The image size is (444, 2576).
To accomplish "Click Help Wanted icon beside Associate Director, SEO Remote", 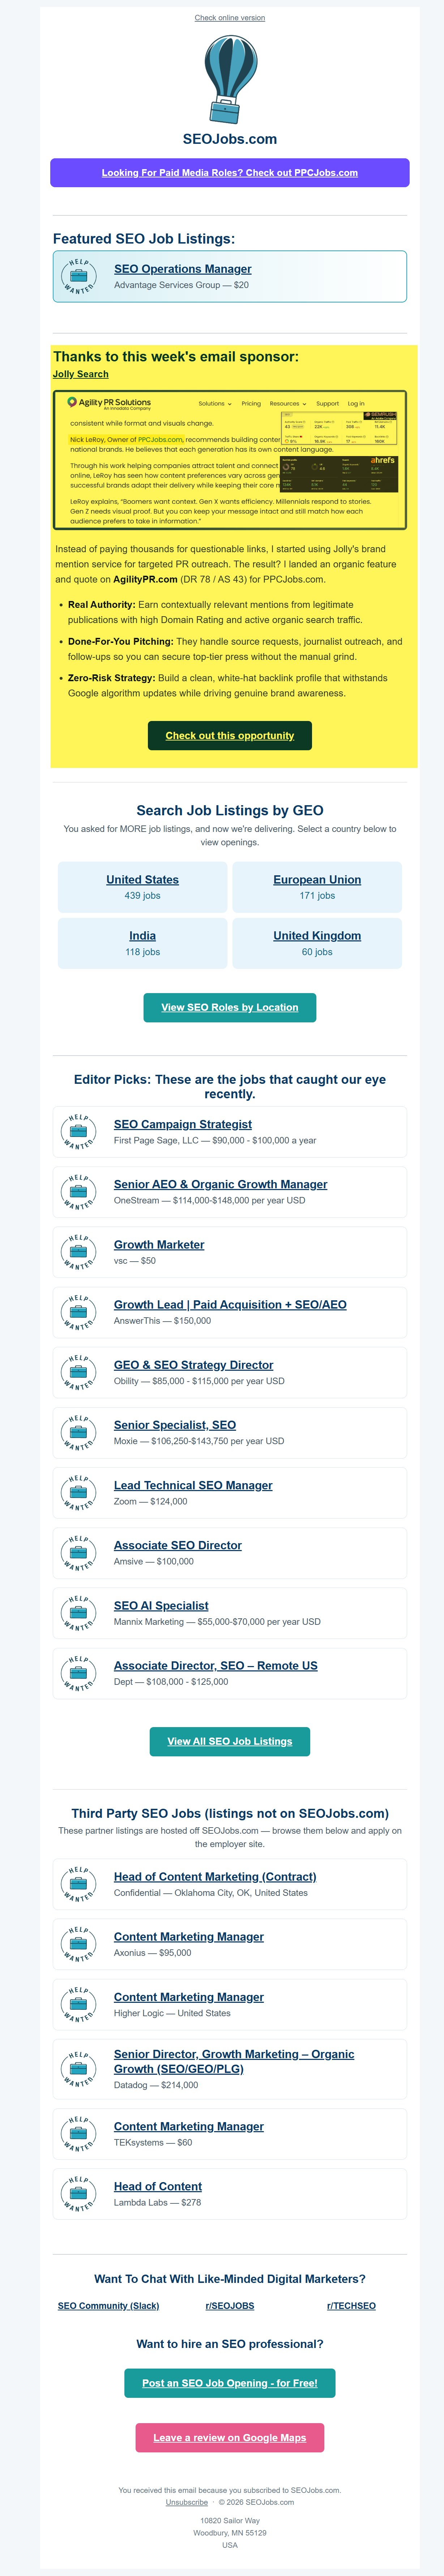I will tap(78, 1672).
